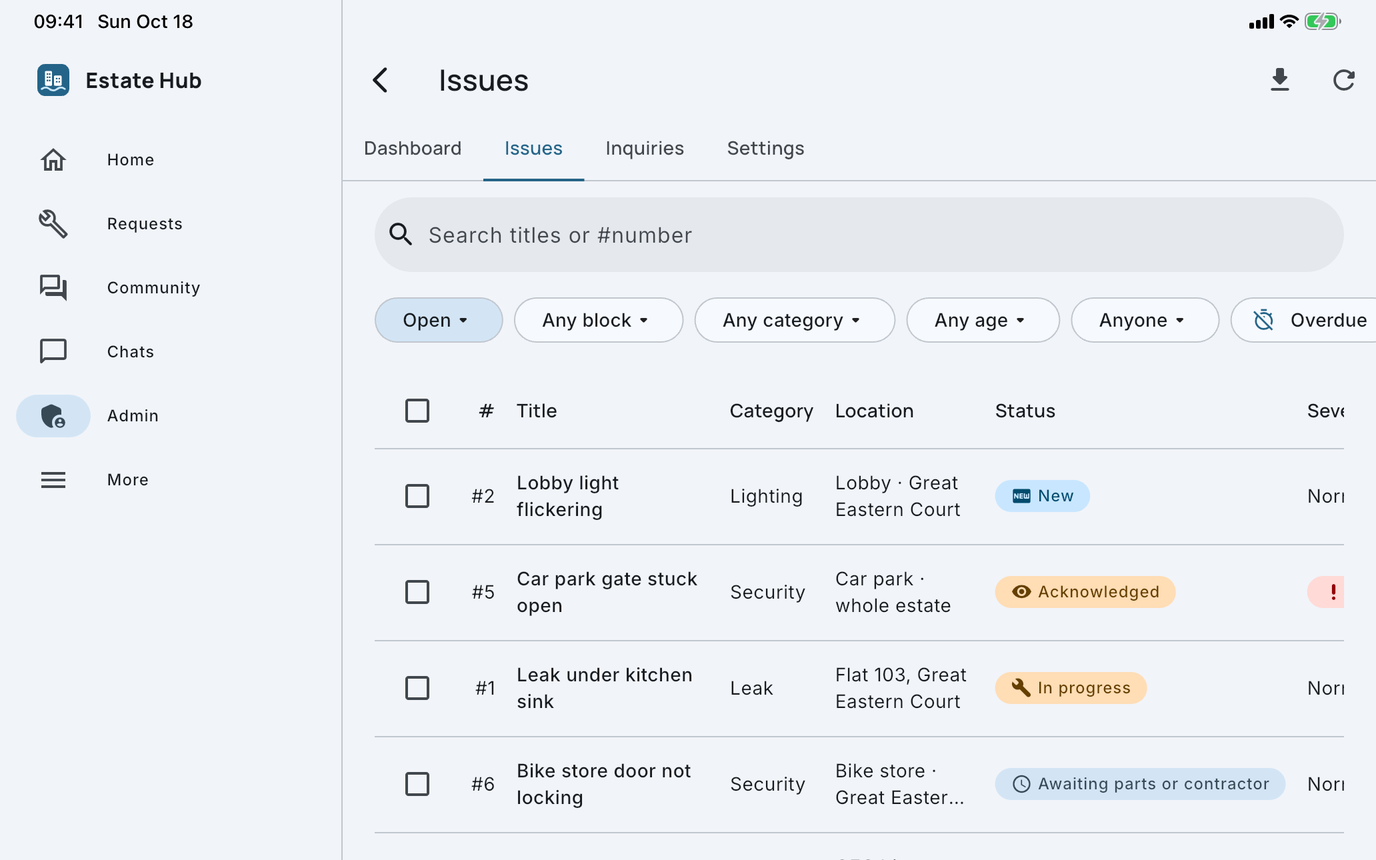
Task: Click the In progress status badge
Action: (1071, 688)
